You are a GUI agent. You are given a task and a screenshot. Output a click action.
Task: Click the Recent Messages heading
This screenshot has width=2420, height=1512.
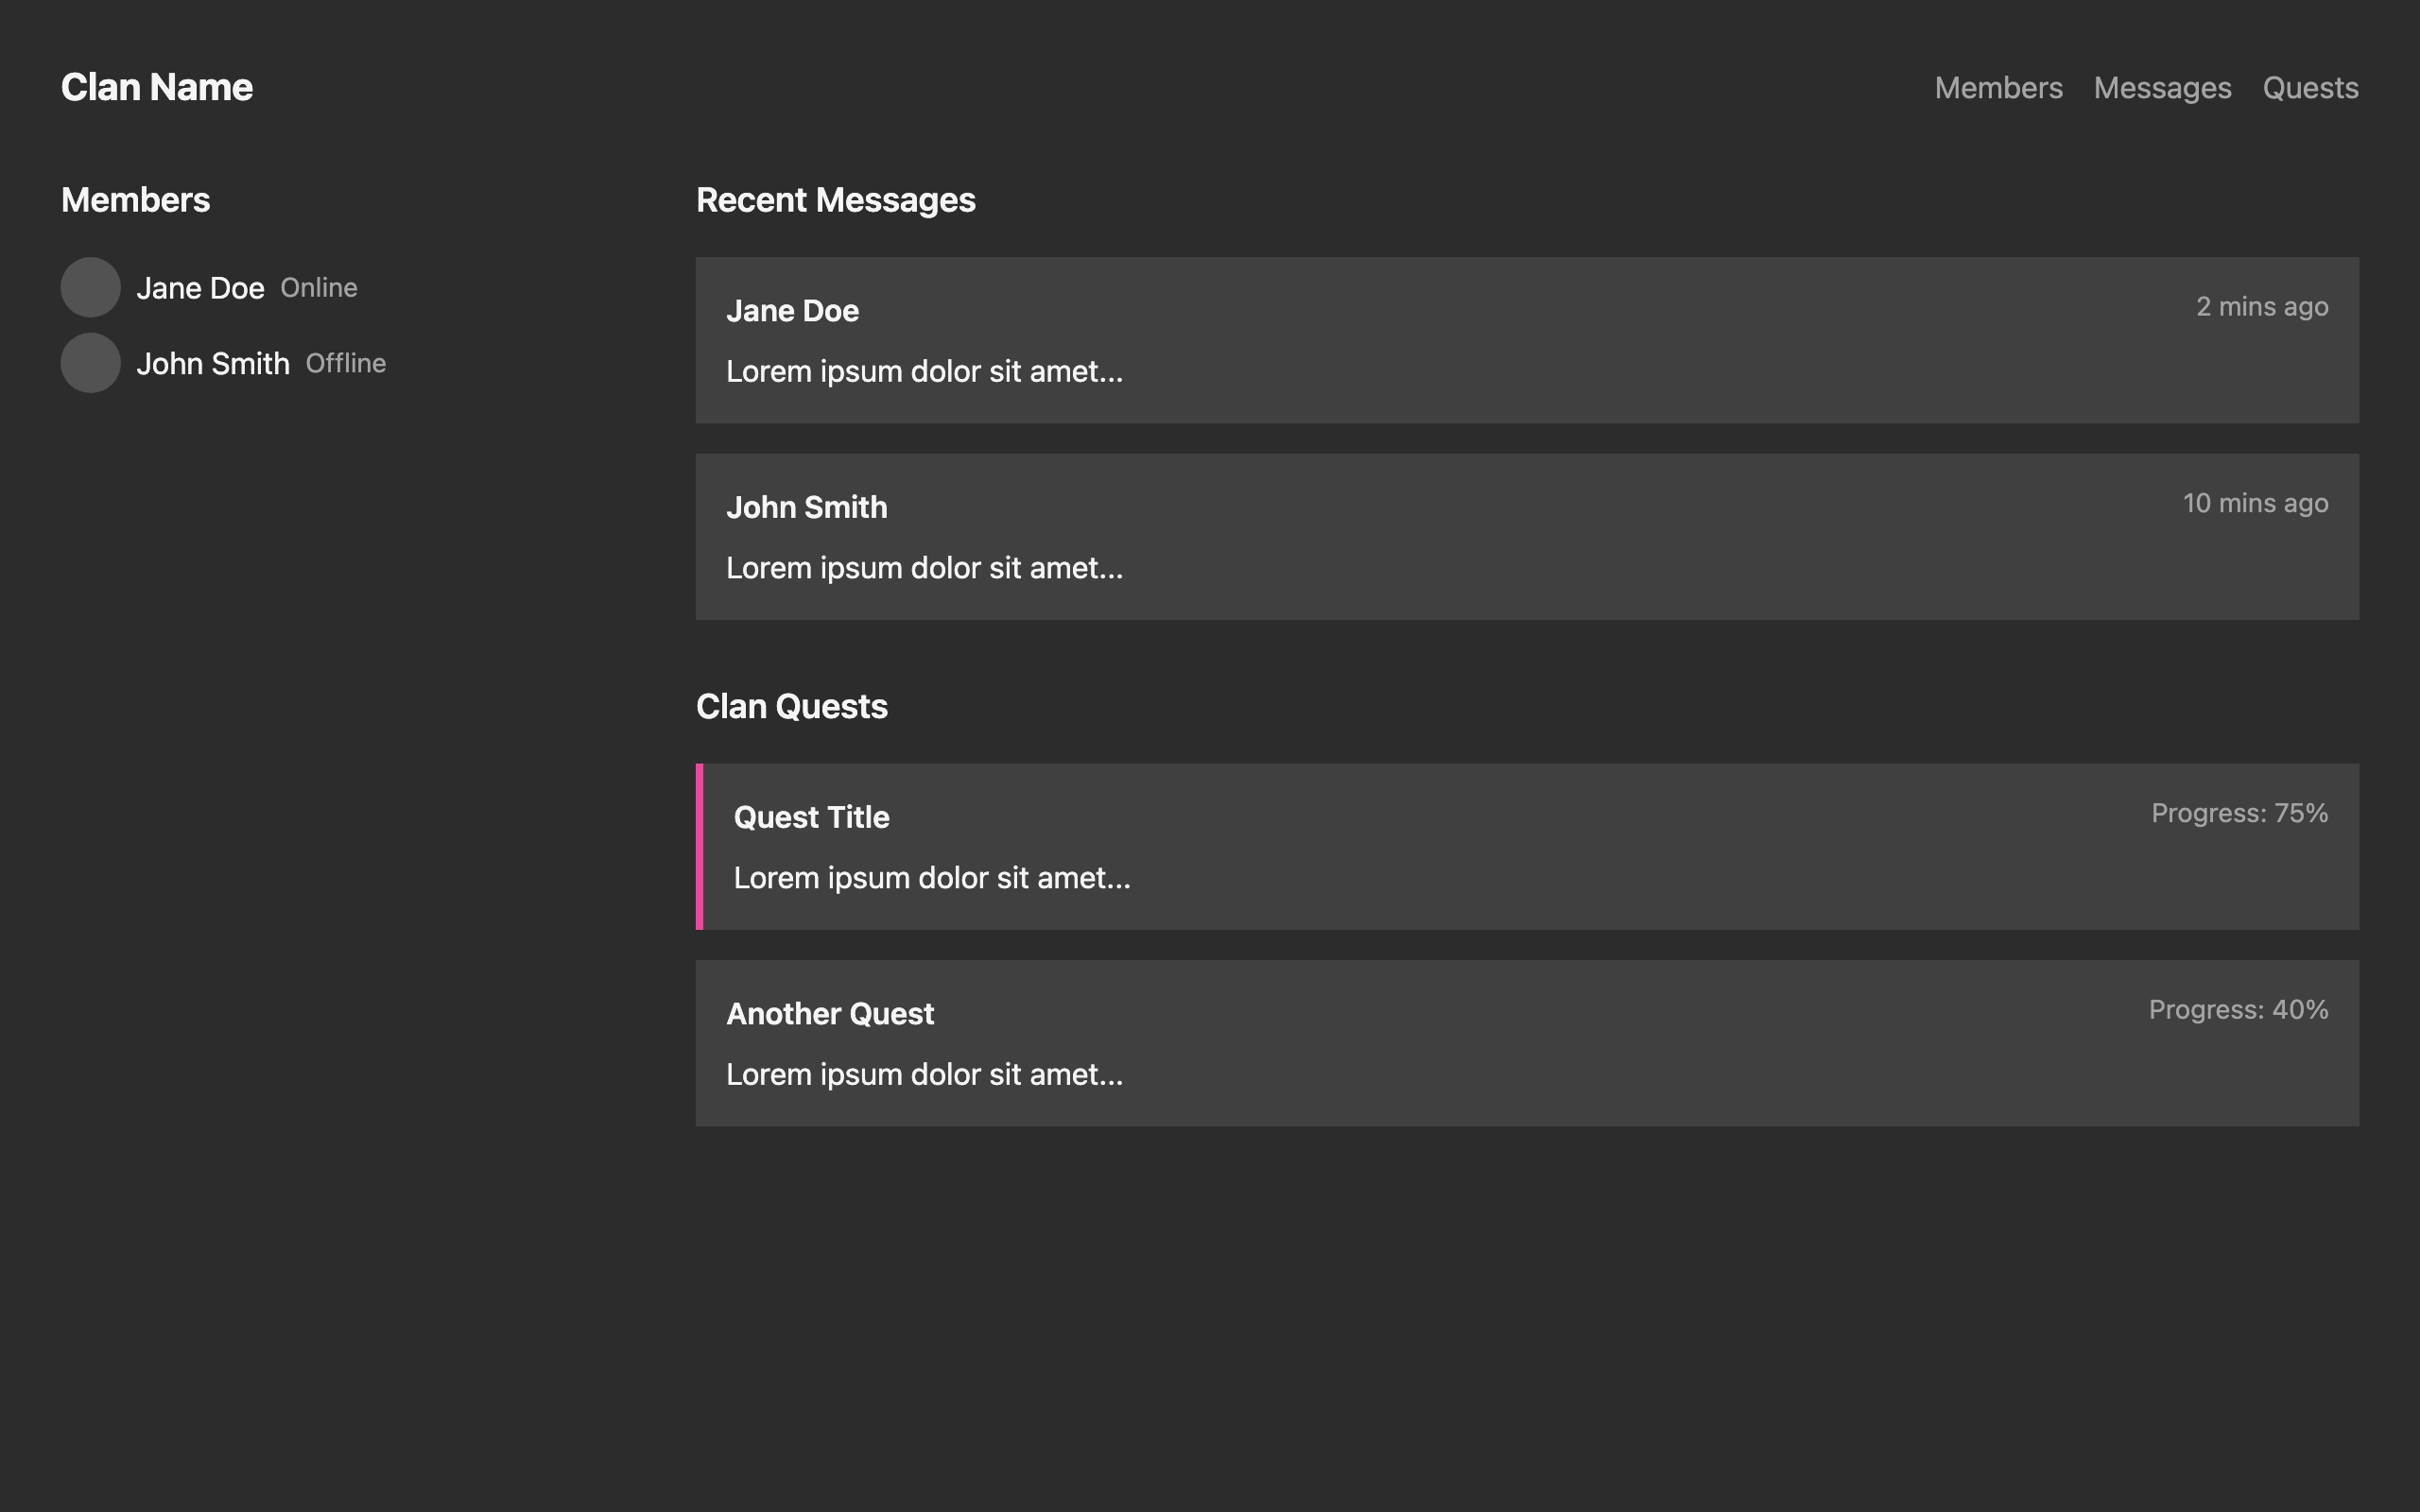tap(836, 200)
